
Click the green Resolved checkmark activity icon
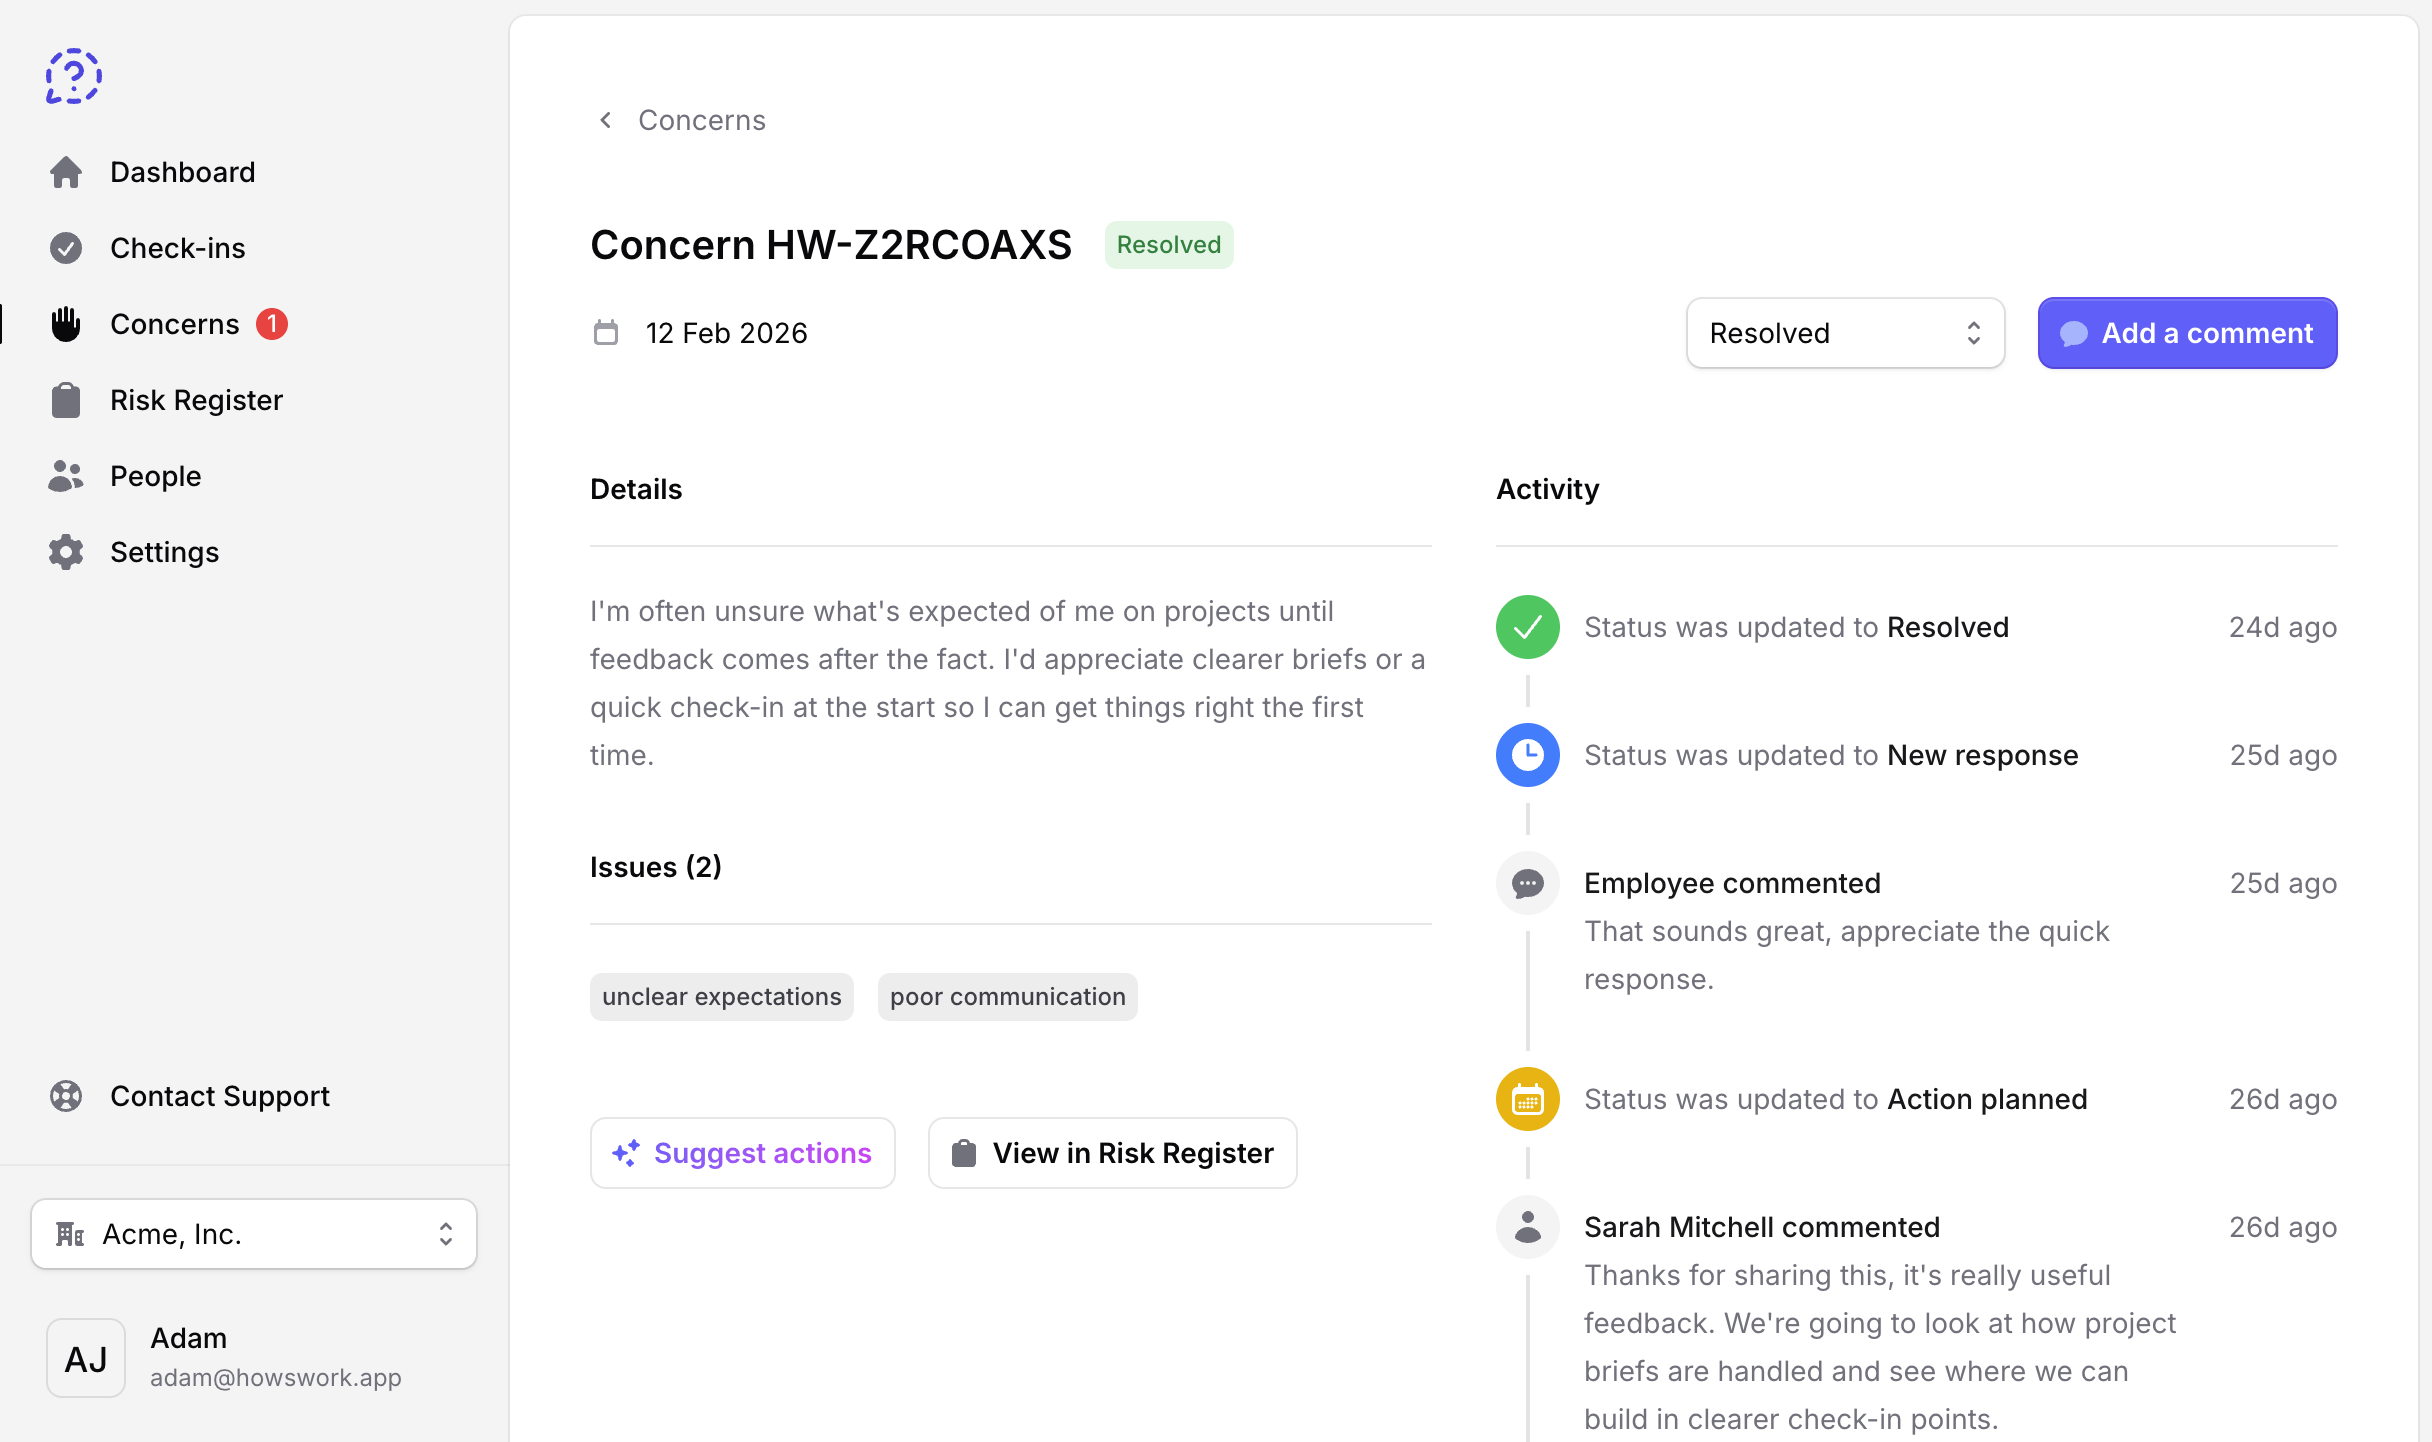click(1527, 627)
